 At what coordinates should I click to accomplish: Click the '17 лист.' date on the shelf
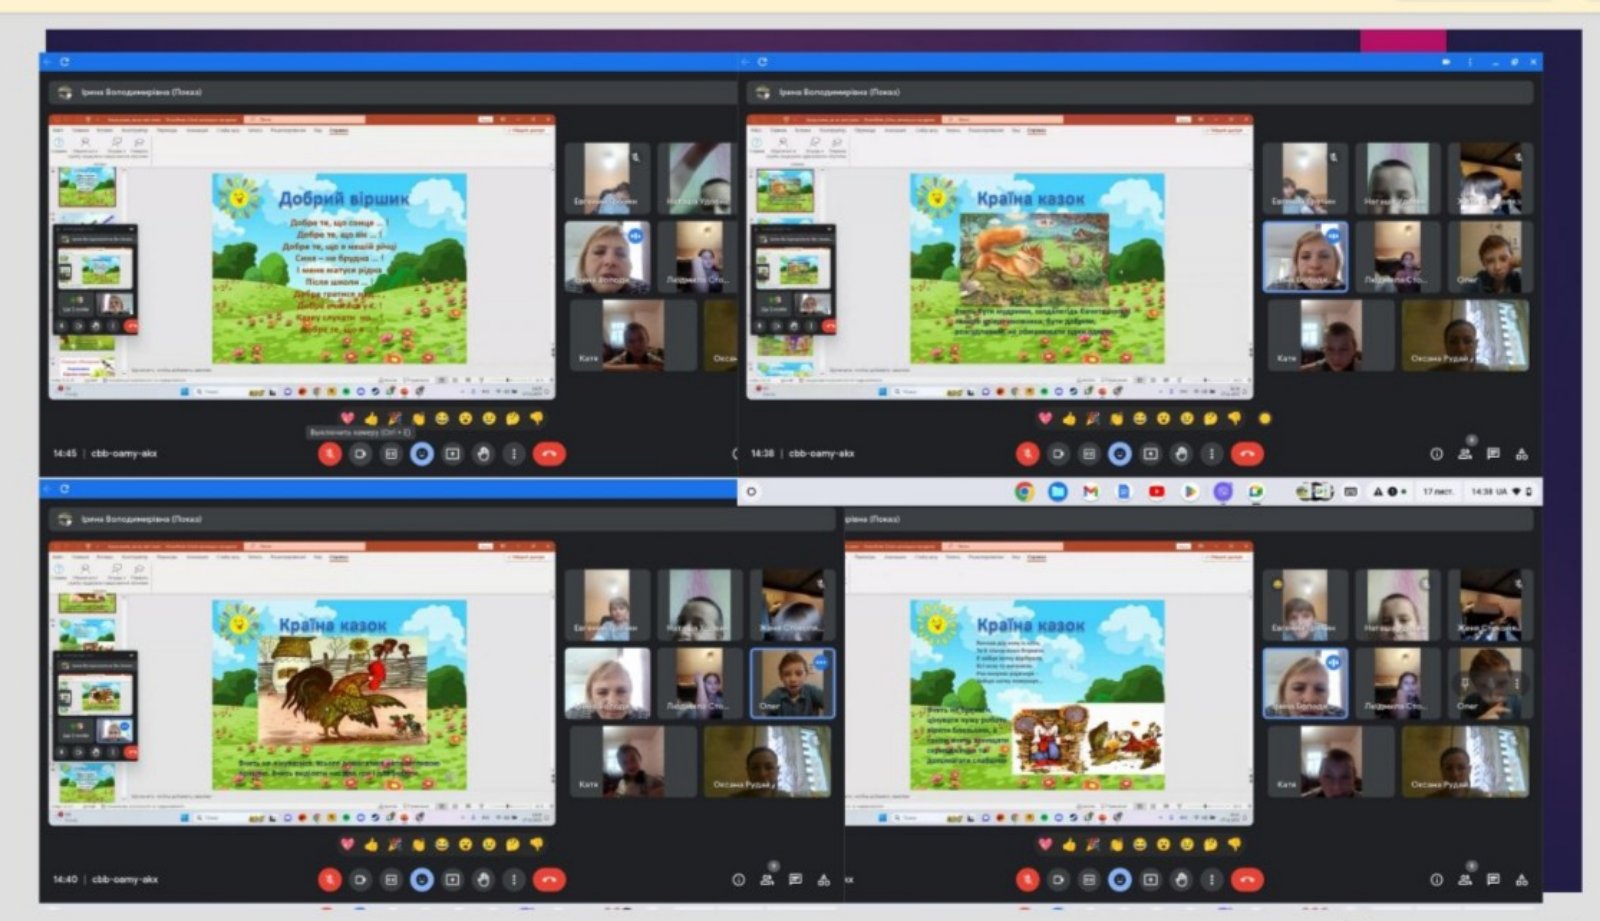pyautogui.click(x=1438, y=491)
